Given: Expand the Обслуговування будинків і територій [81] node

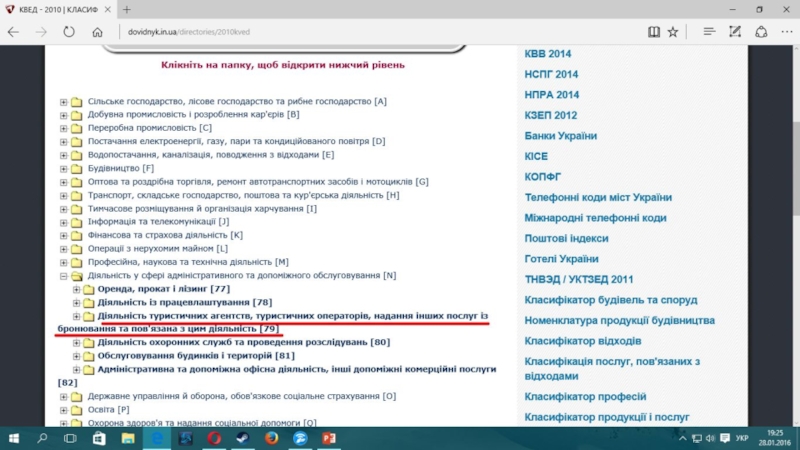Looking at the screenshot, I should (x=76, y=356).
